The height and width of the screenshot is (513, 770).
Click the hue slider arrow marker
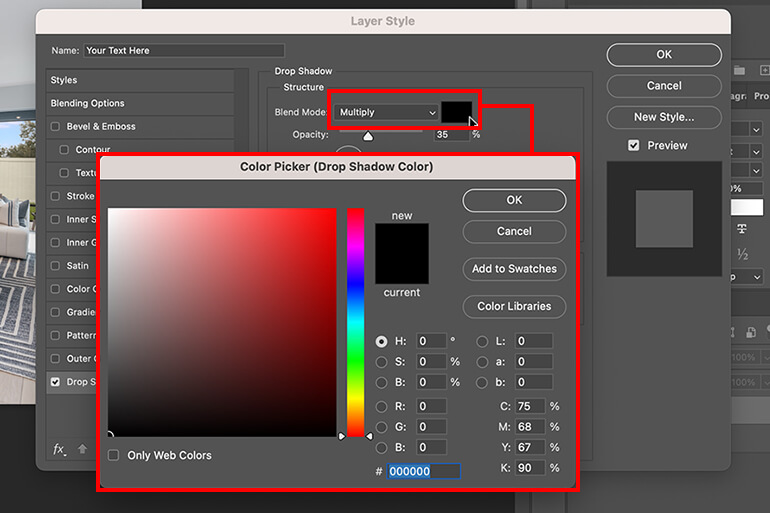369,435
